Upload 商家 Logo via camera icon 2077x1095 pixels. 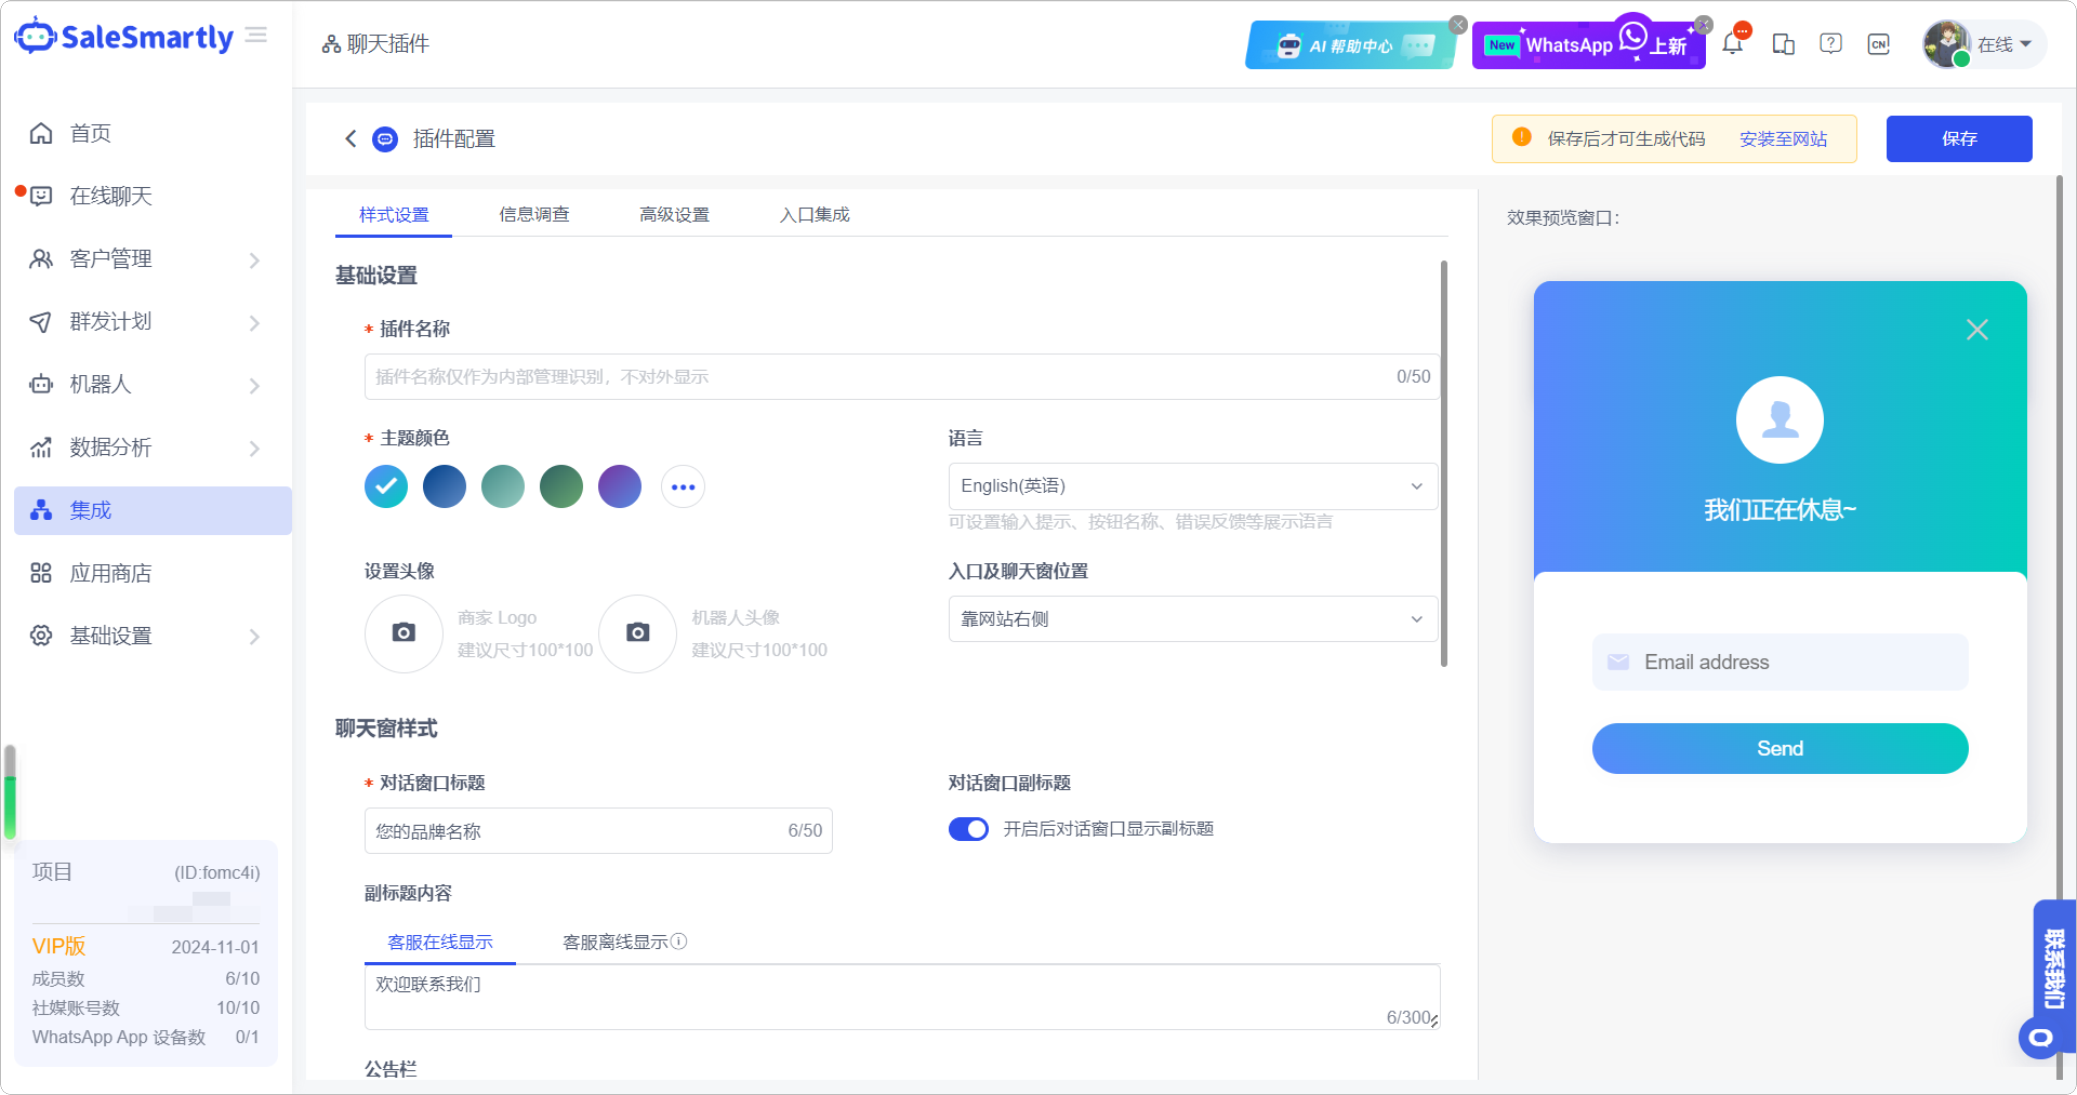404,633
